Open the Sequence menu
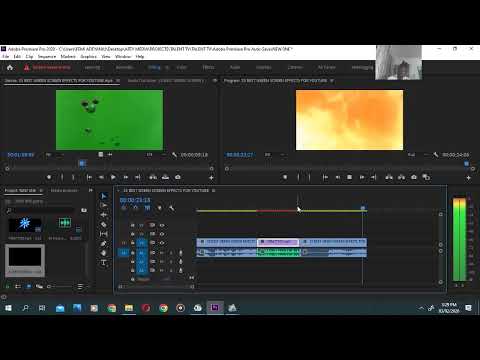480x360 pixels. [47, 57]
